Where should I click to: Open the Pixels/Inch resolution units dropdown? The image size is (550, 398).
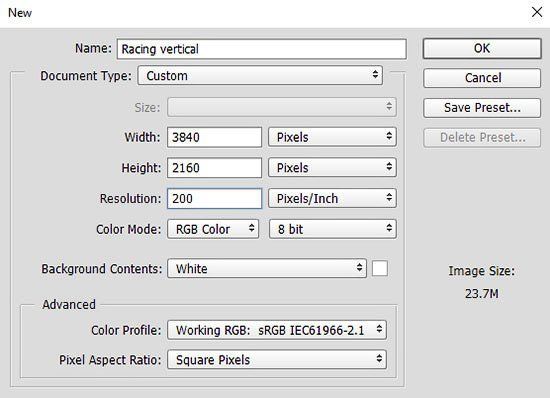coord(332,198)
